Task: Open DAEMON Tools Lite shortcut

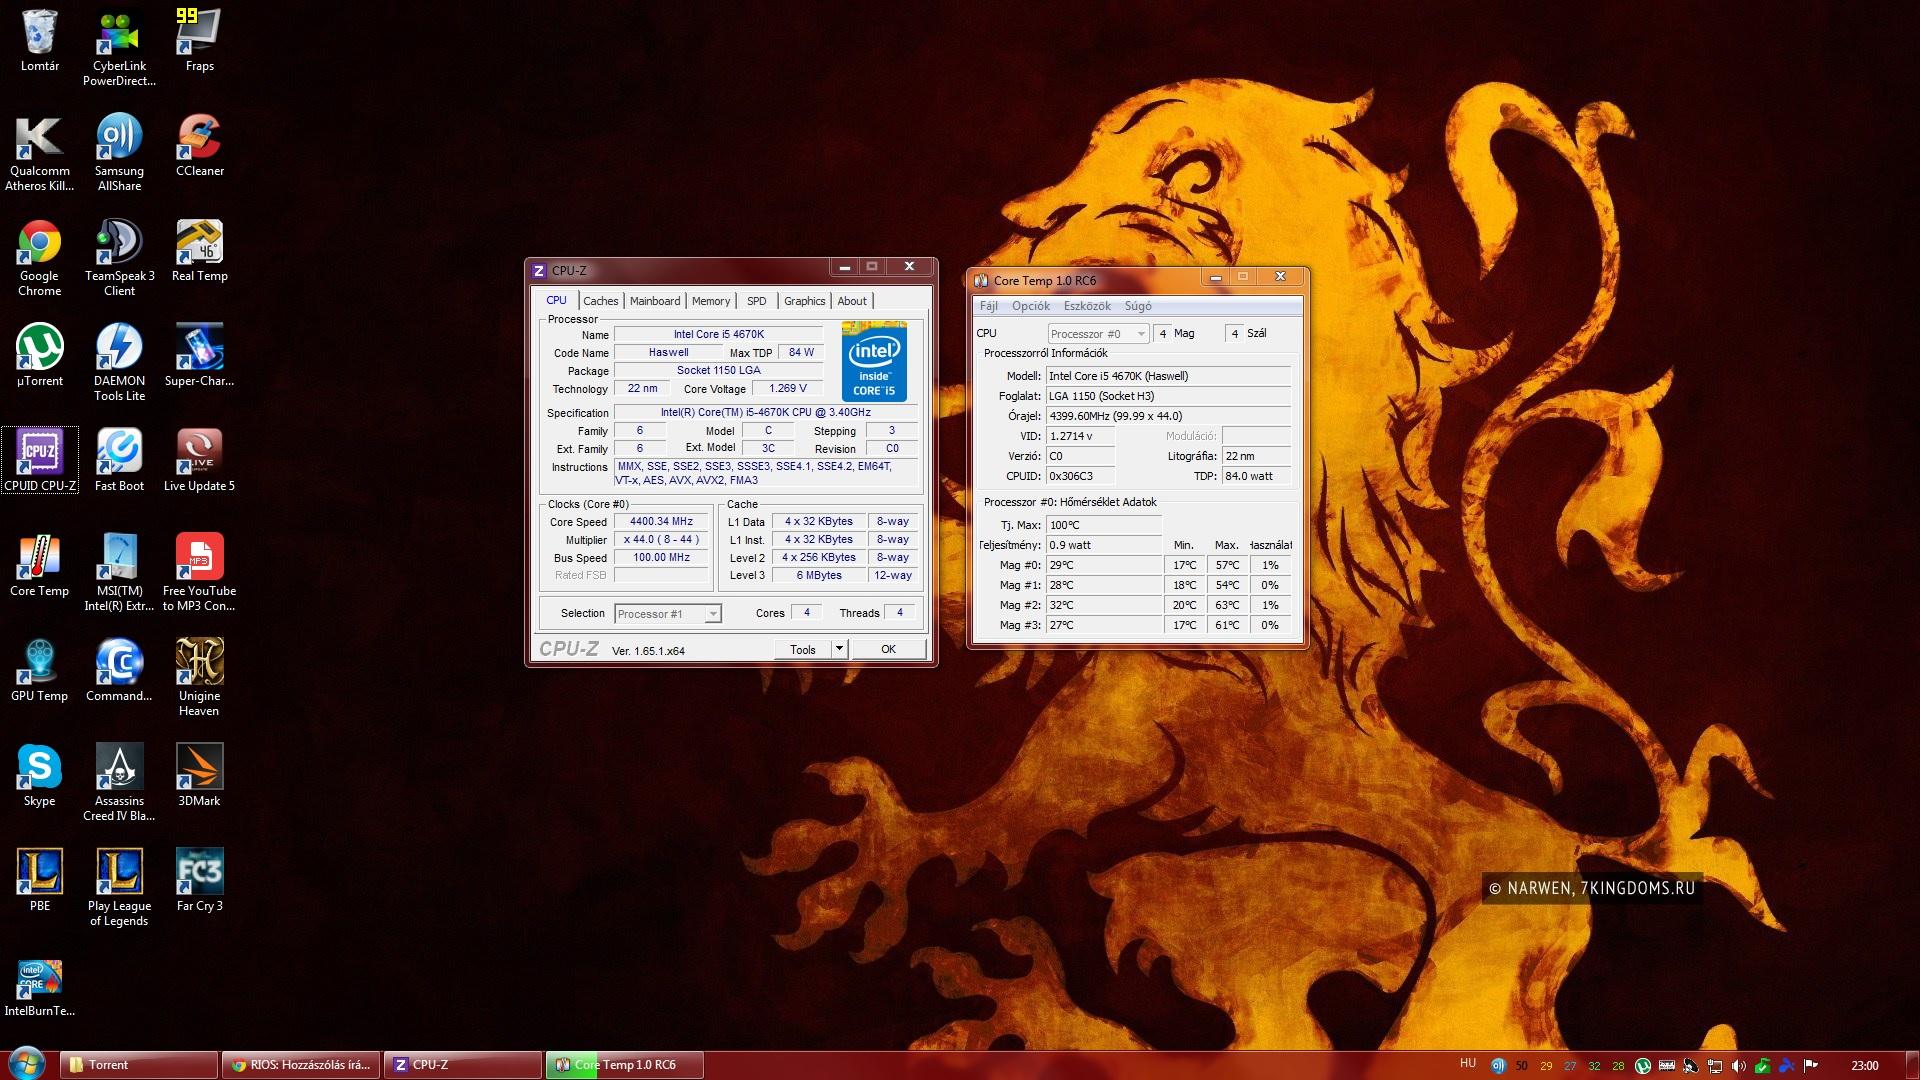Action: coord(119,364)
